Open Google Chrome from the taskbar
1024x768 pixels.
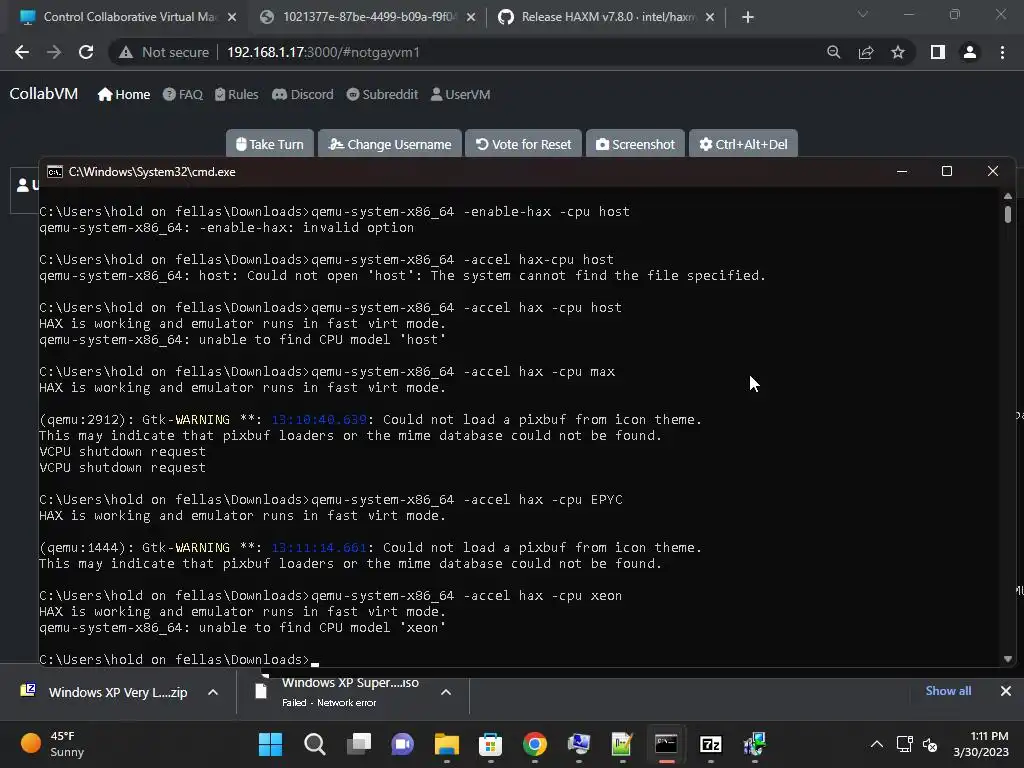[535, 744]
